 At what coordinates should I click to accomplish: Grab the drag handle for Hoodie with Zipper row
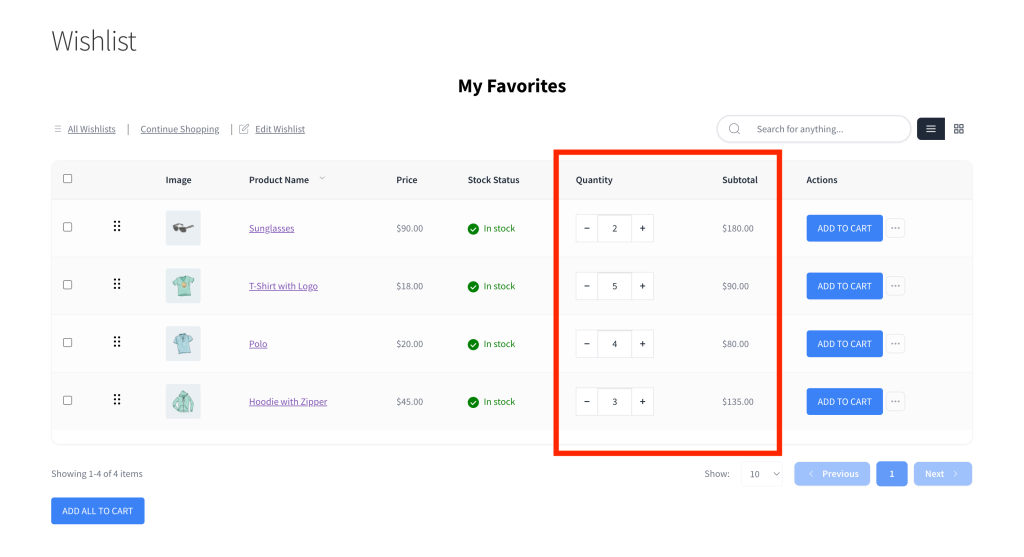pyautogui.click(x=117, y=399)
